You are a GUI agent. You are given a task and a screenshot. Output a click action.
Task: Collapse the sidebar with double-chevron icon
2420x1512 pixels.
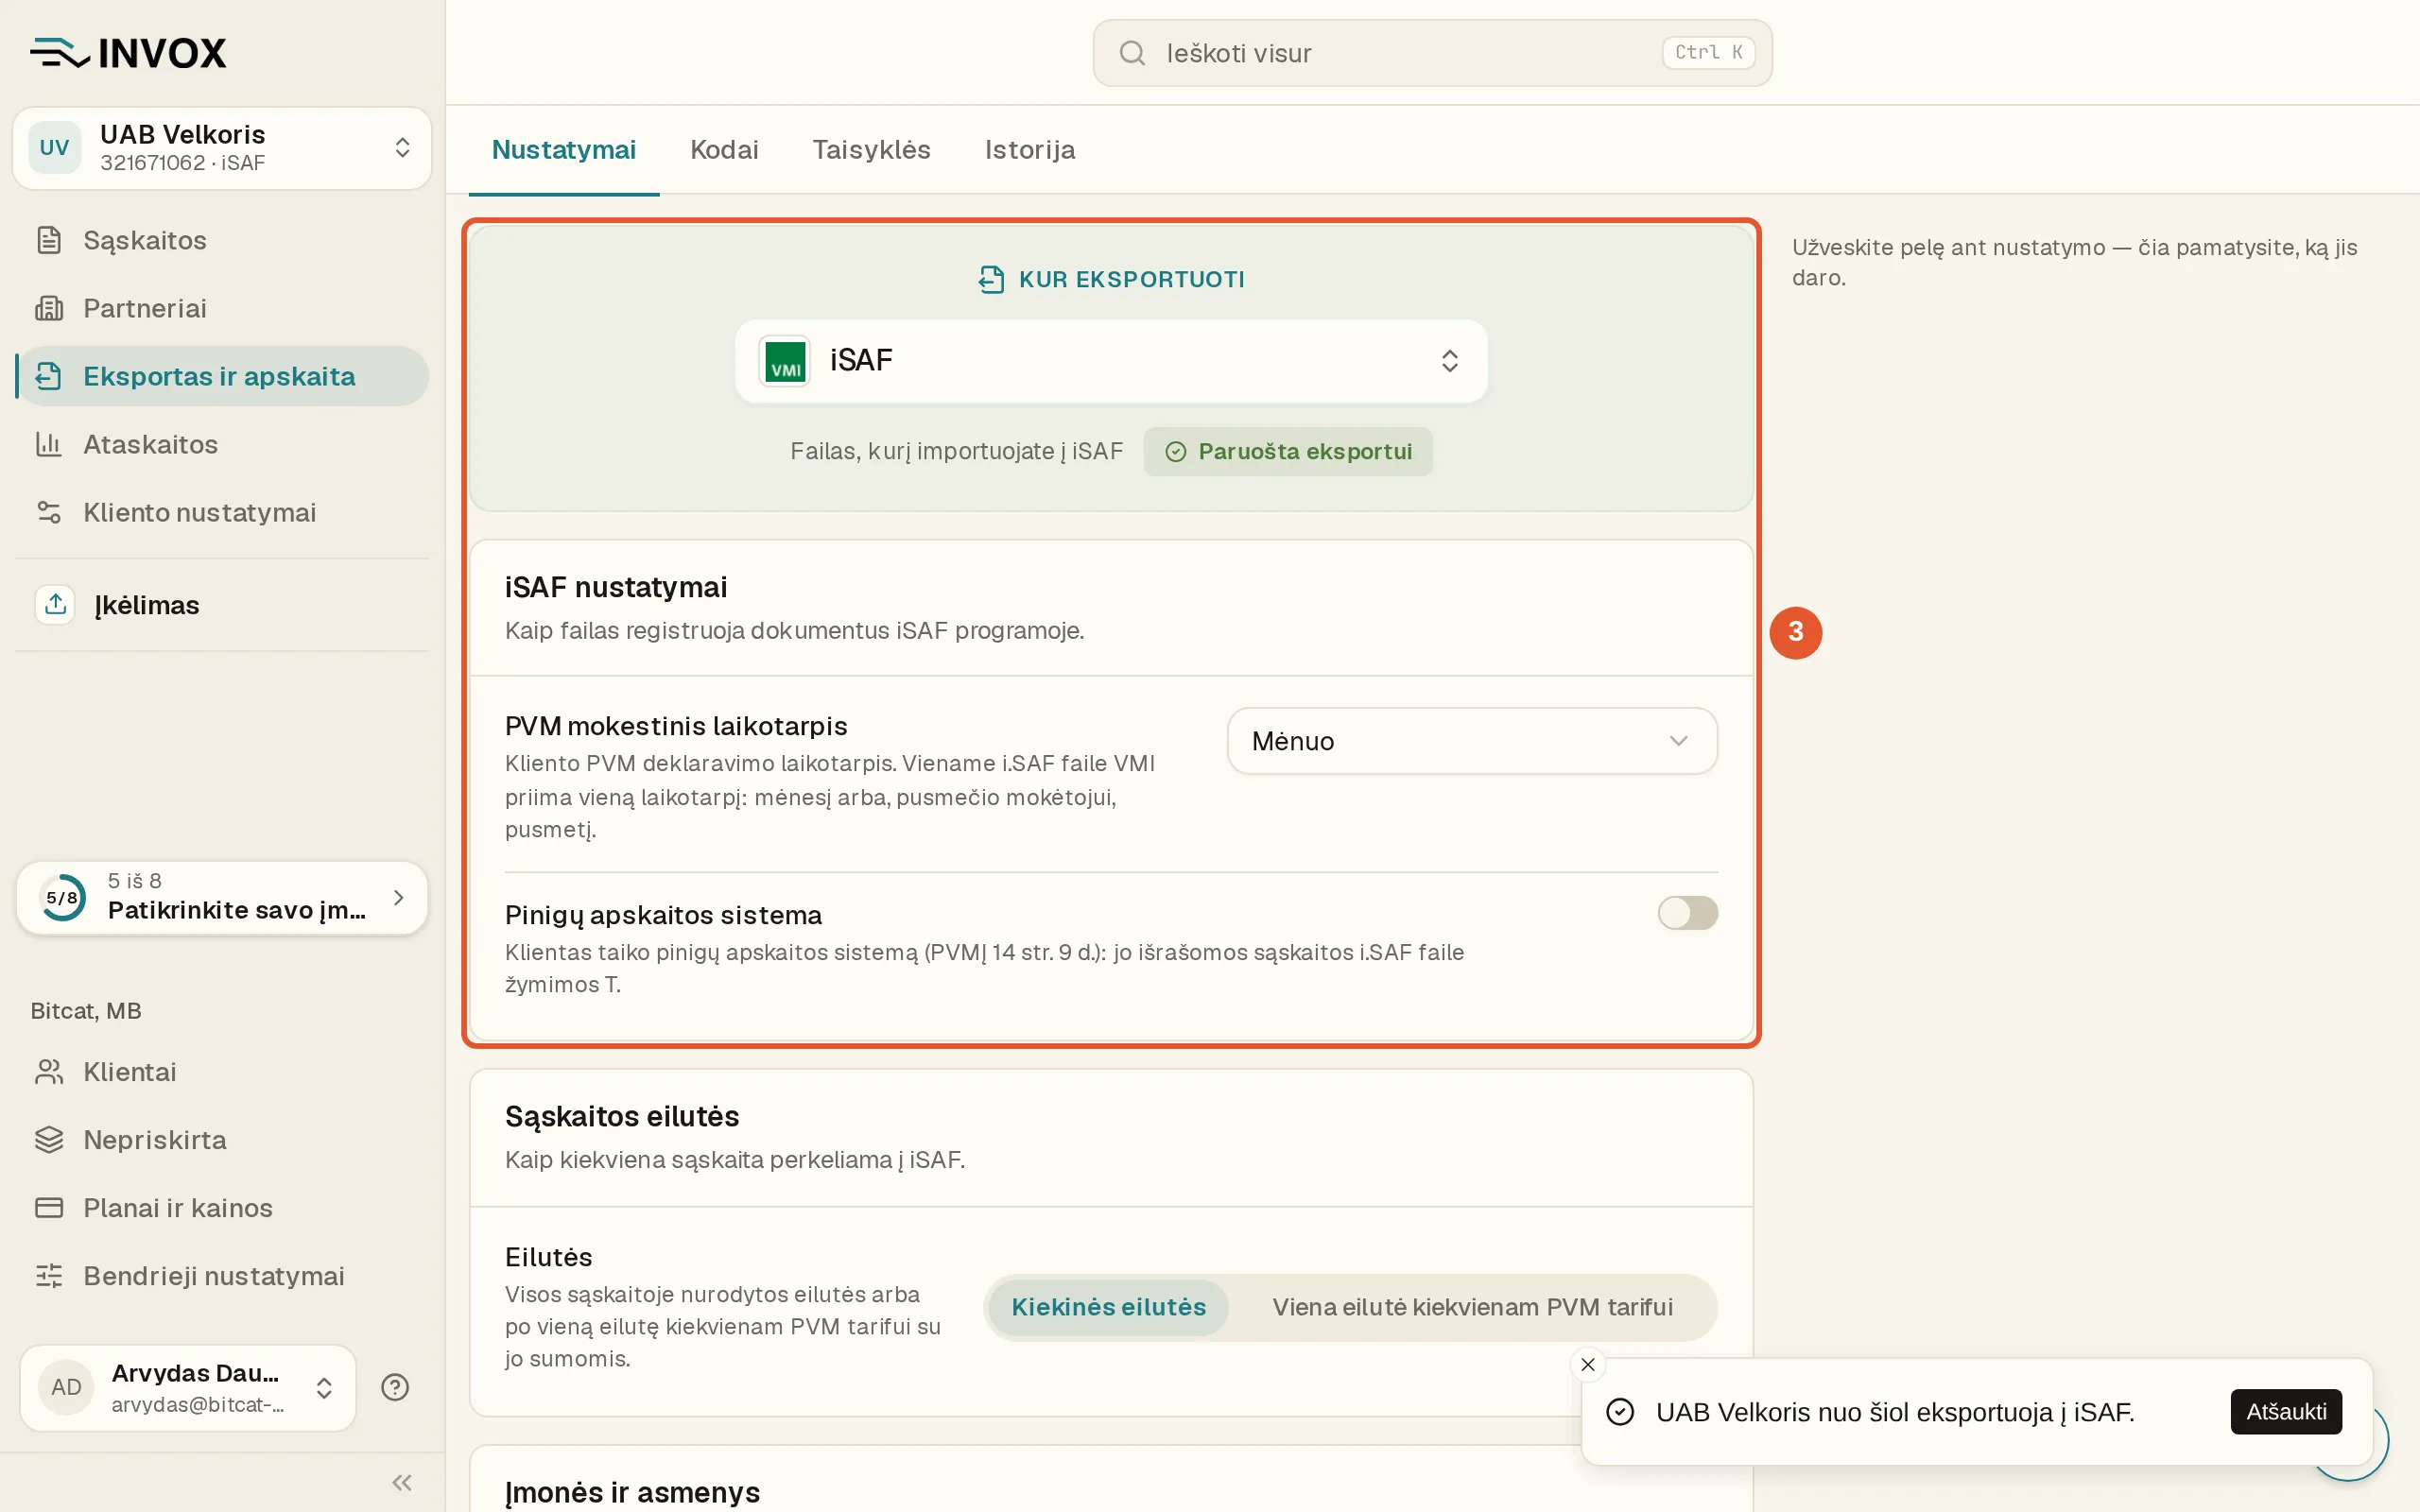click(402, 1482)
